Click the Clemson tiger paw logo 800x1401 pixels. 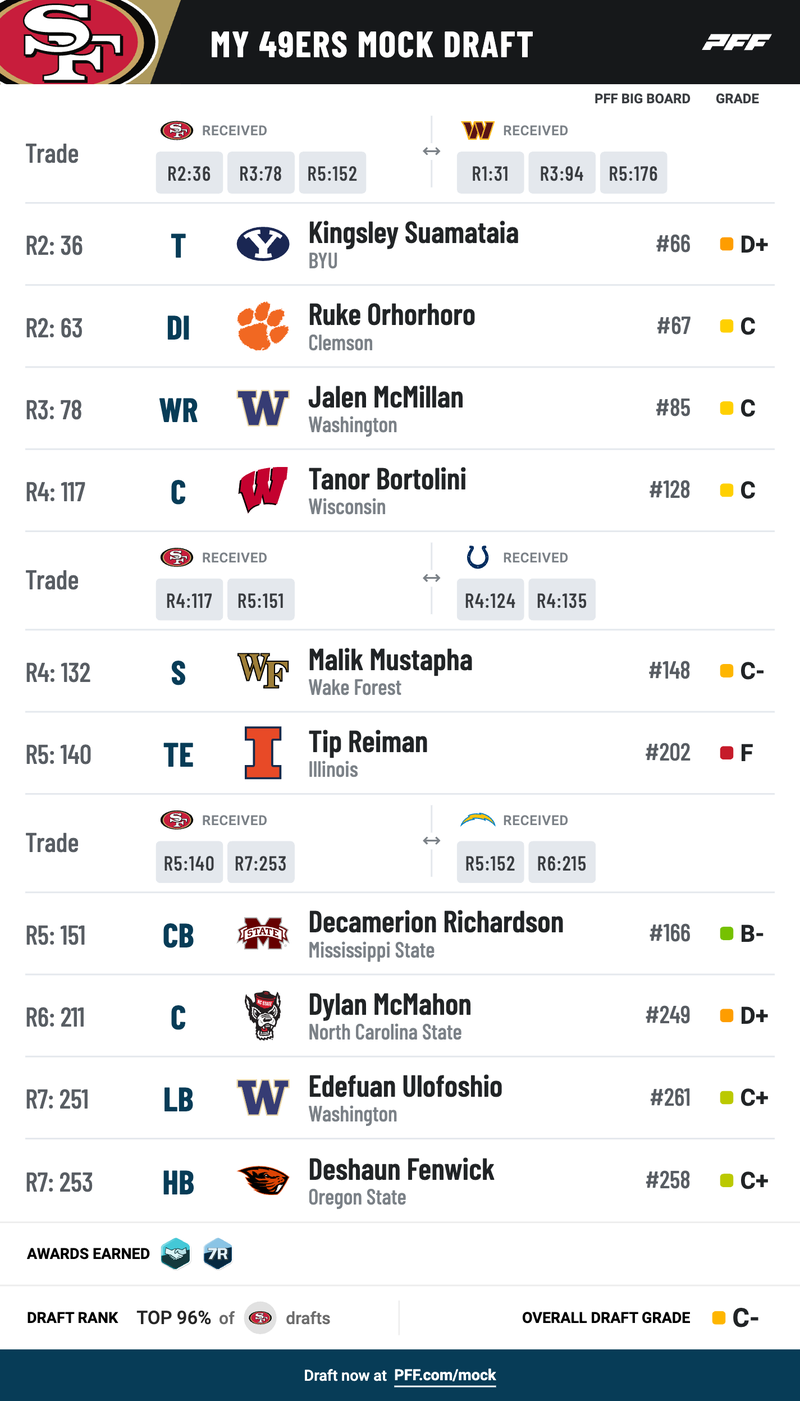[x=263, y=327]
